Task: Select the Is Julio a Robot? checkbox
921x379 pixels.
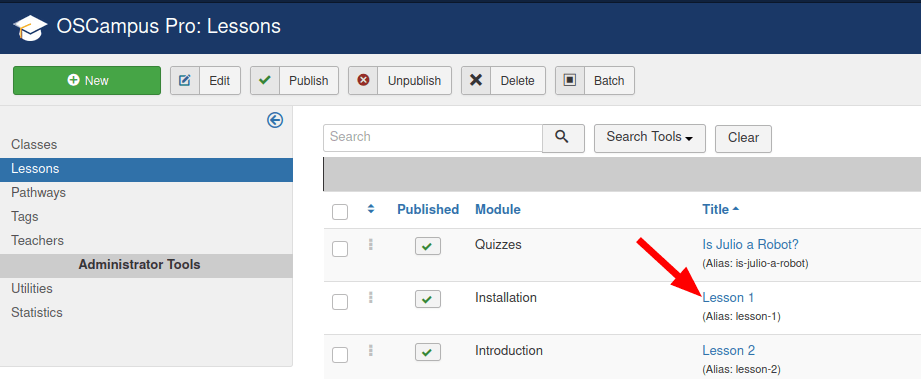Action: [x=340, y=249]
